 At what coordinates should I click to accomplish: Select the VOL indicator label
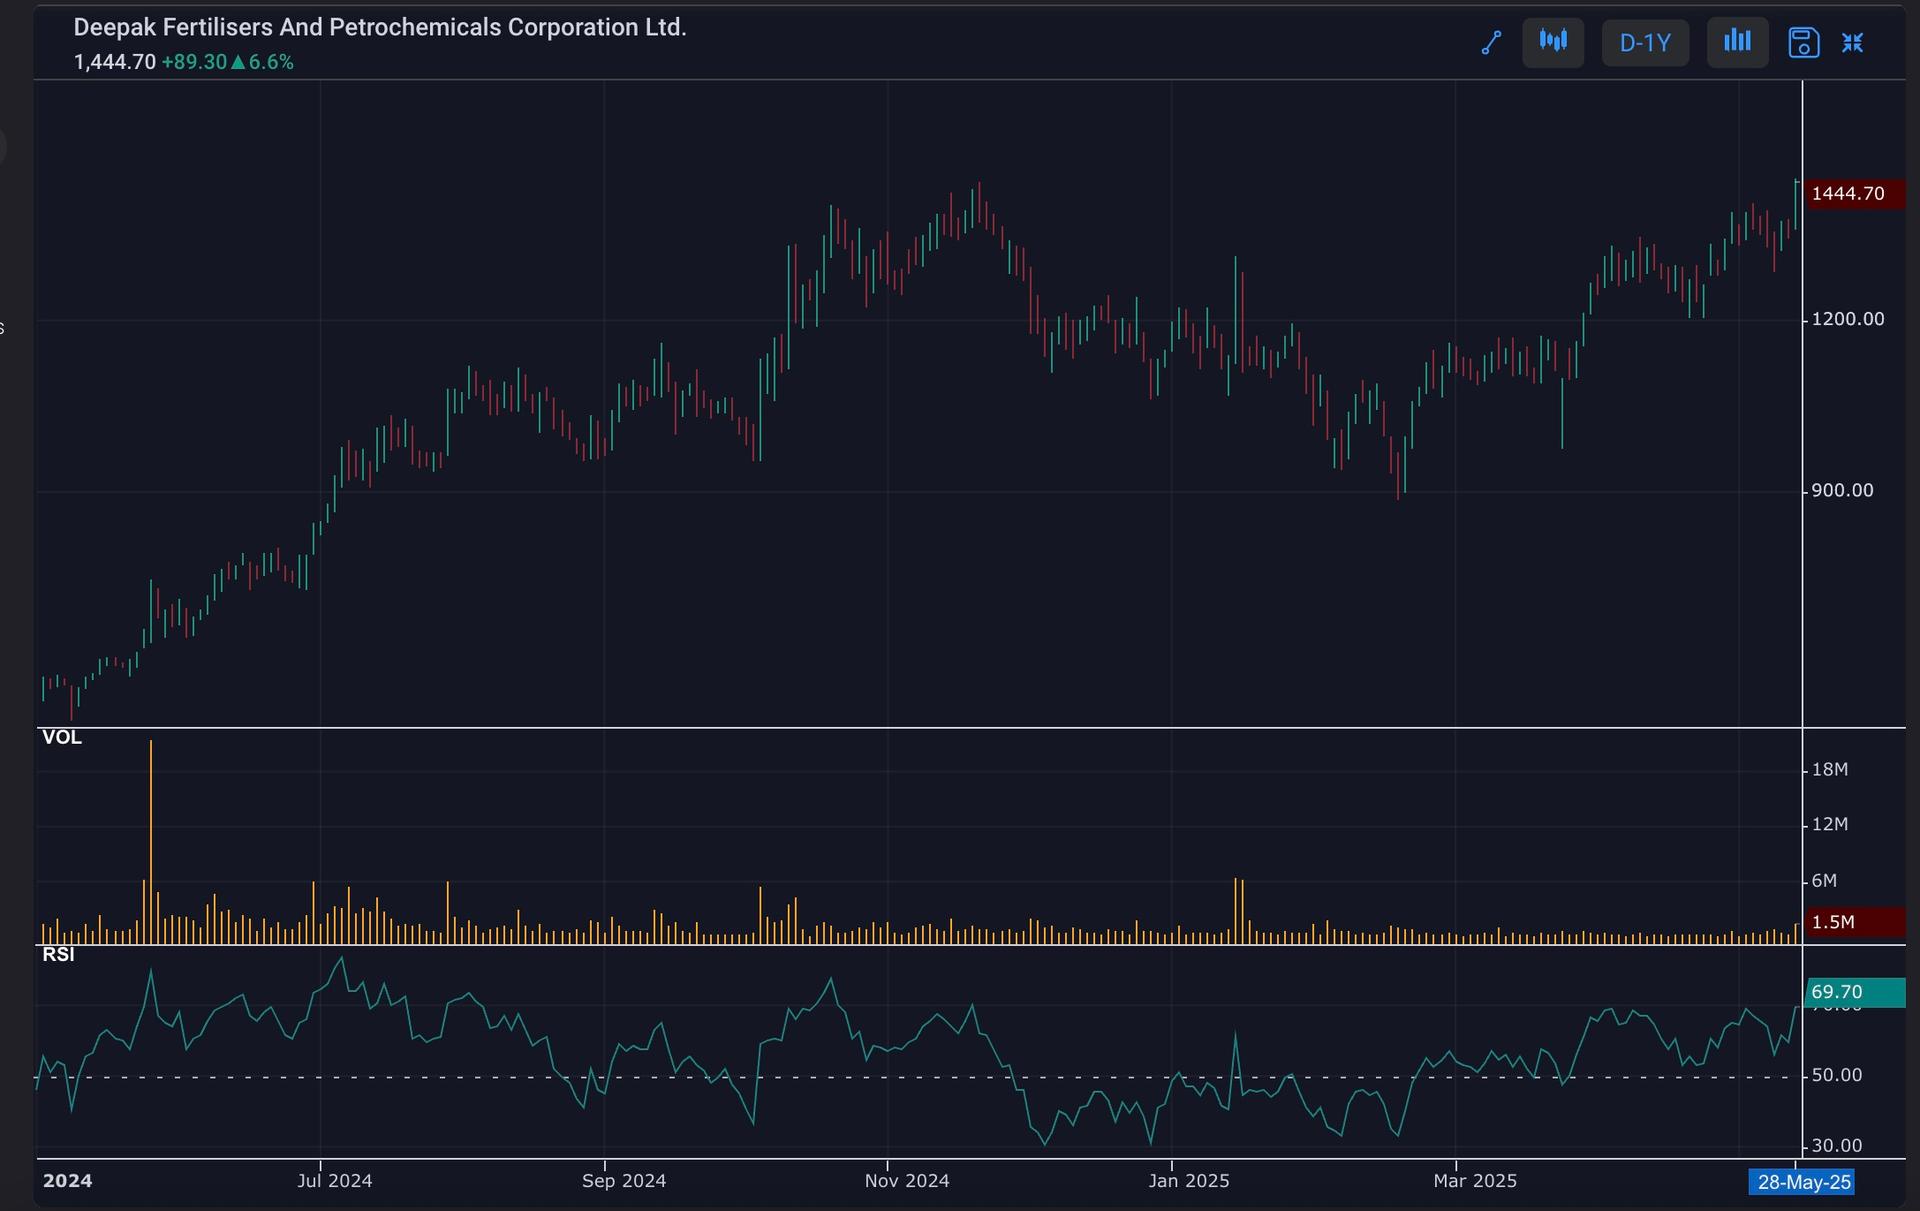(62, 737)
